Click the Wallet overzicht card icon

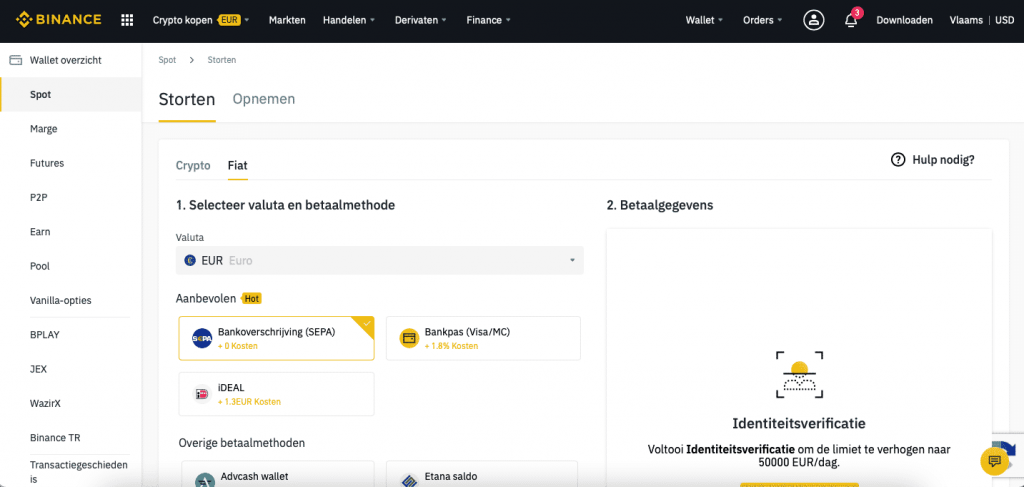tap(16, 60)
